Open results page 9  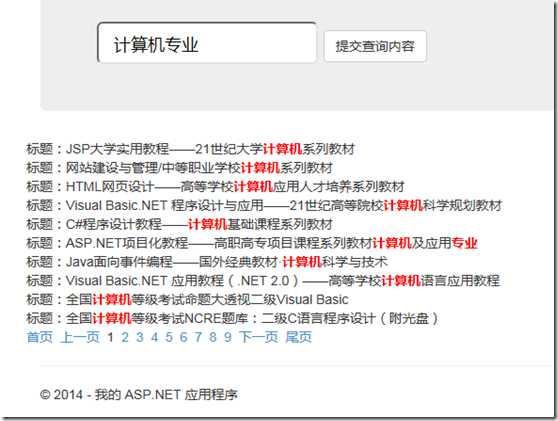click(x=228, y=337)
